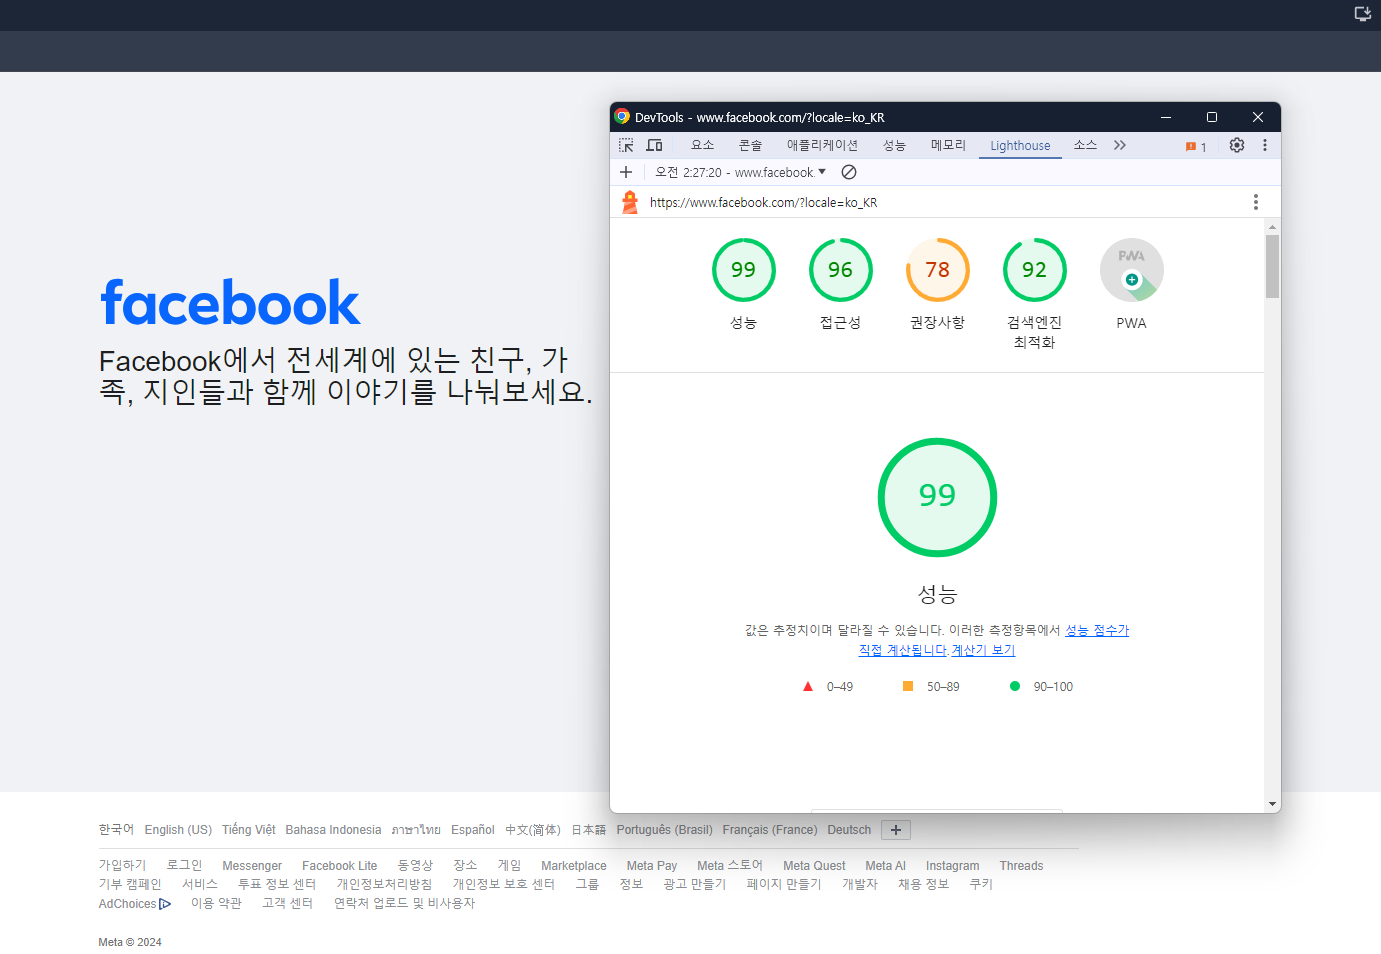Open 이용 약관 footer link
This screenshot has width=1381, height=954.
tap(216, 904)
